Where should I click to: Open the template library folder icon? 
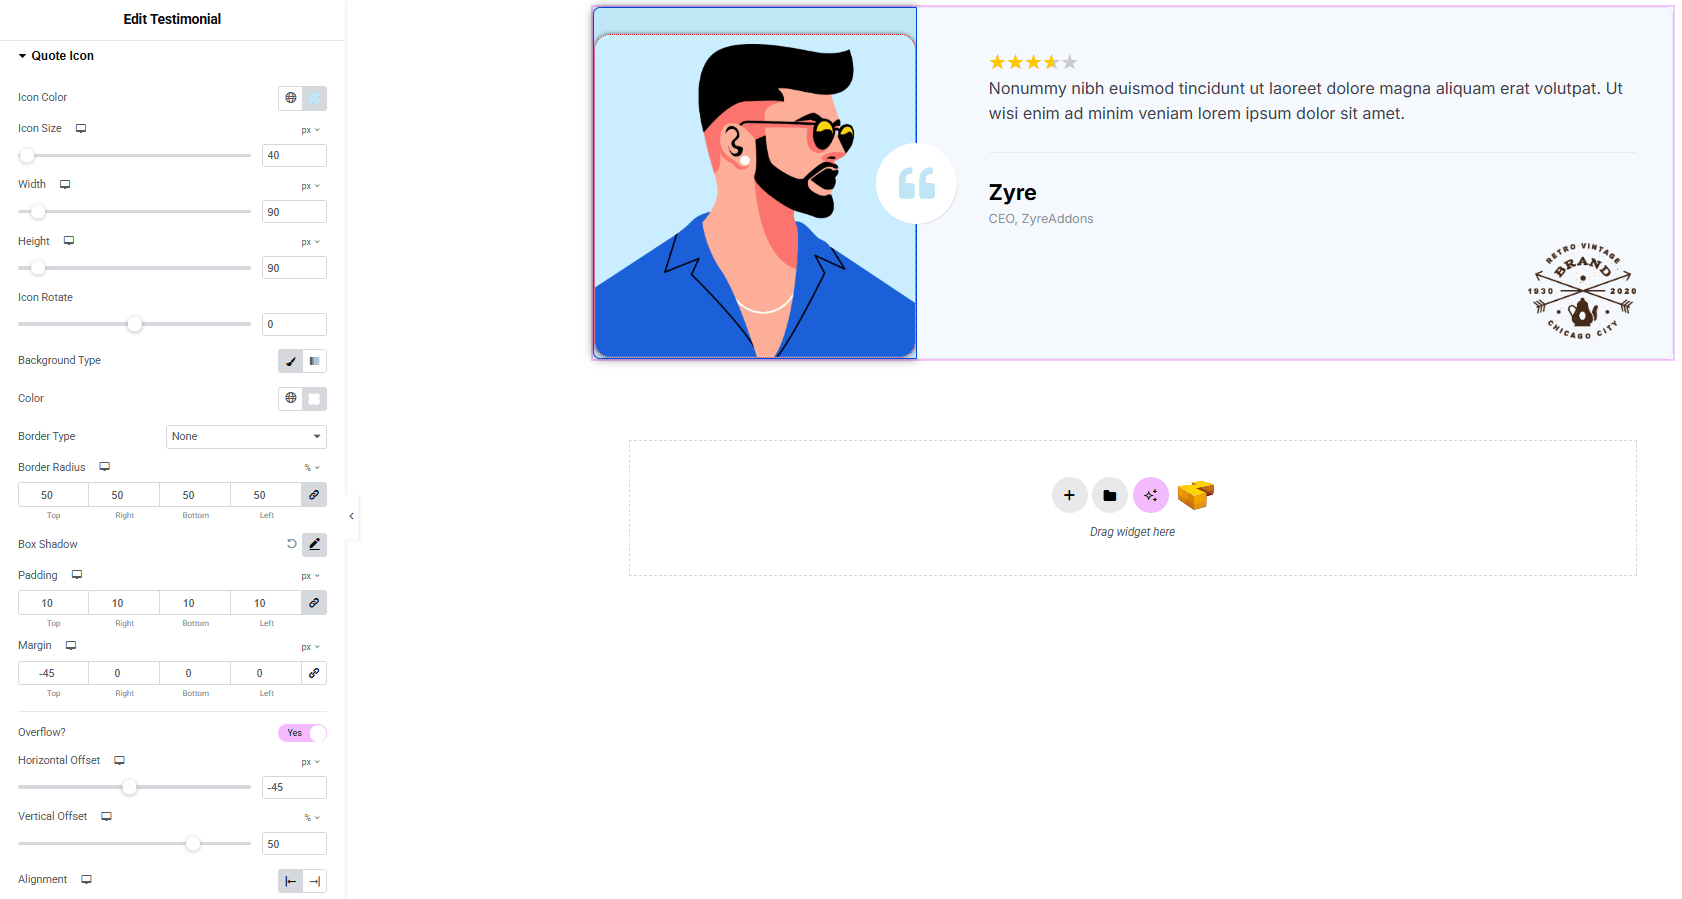point(1109,495)
